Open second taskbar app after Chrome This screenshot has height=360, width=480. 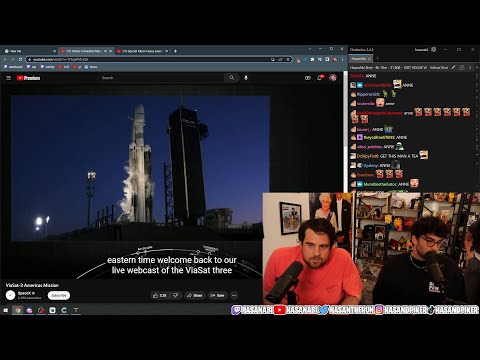coord(29,310)
